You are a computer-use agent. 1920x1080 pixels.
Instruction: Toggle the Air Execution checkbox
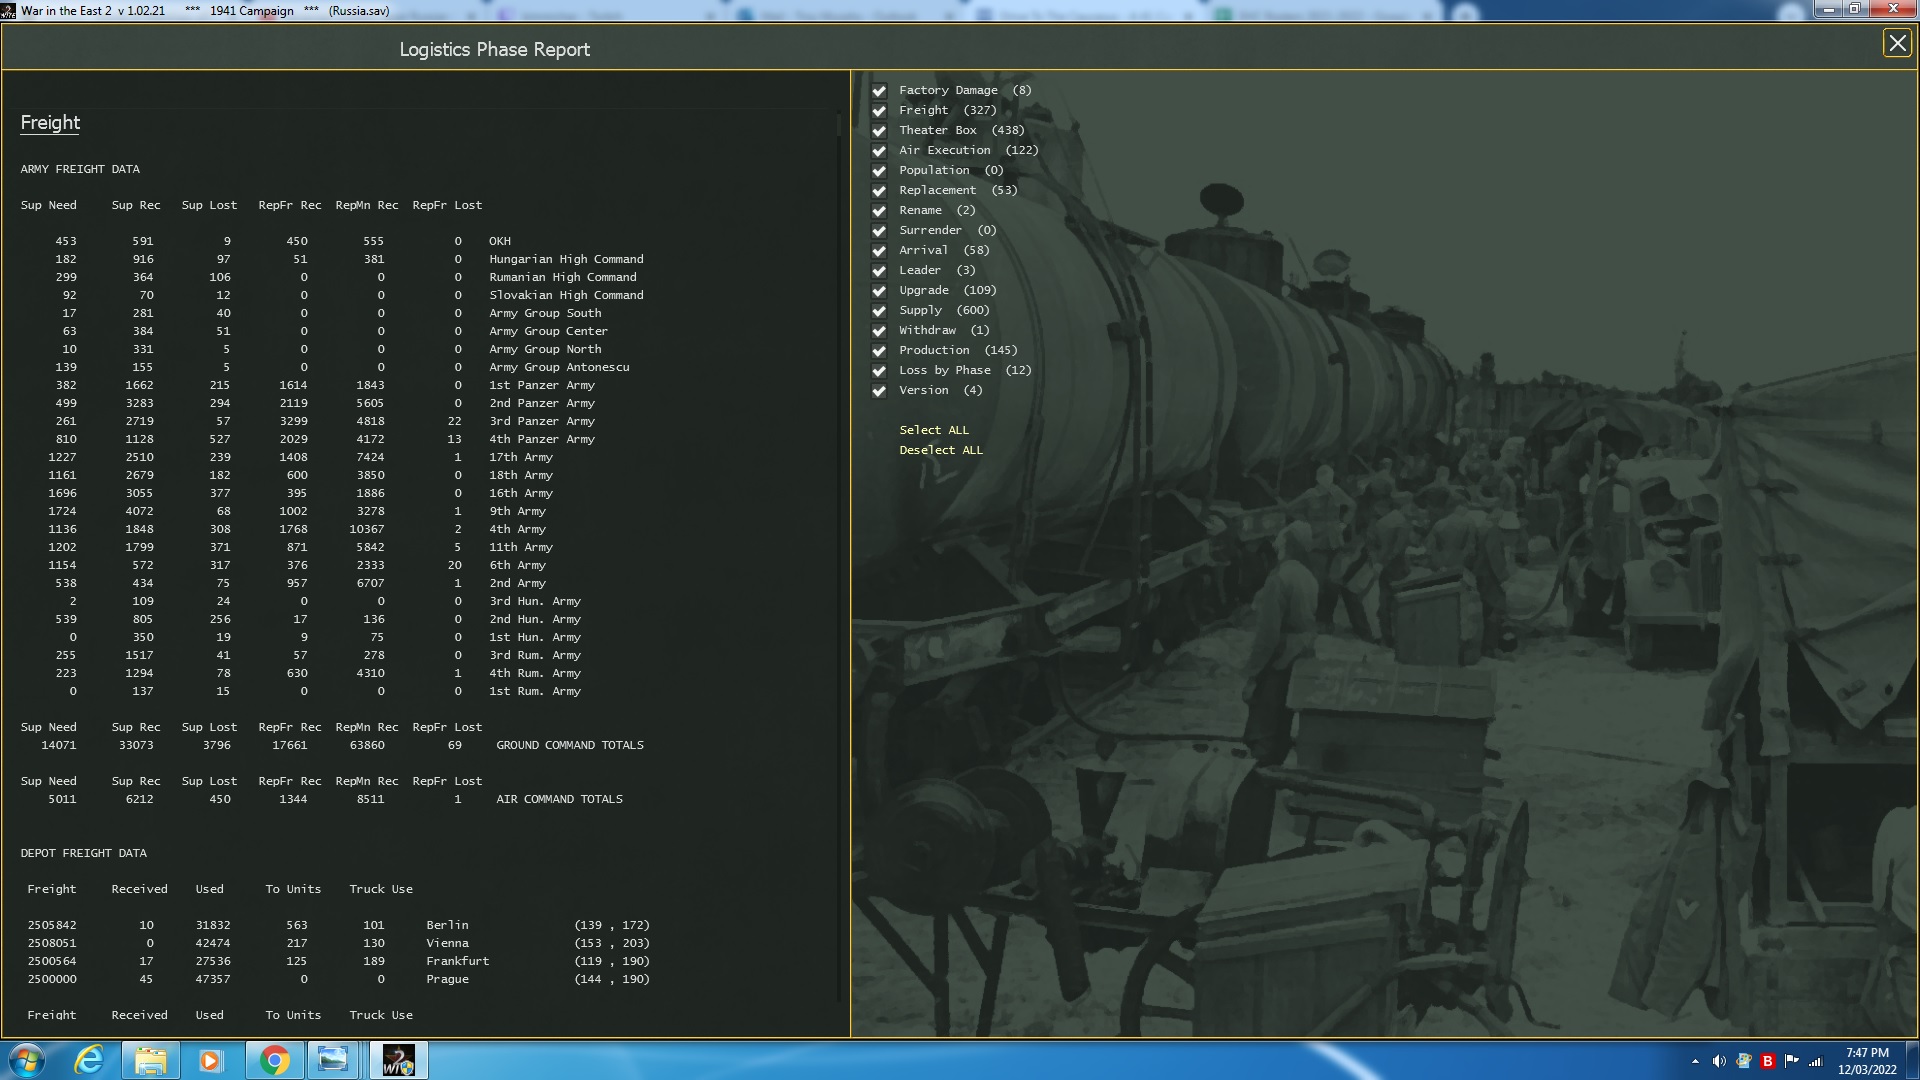point(879,151)
